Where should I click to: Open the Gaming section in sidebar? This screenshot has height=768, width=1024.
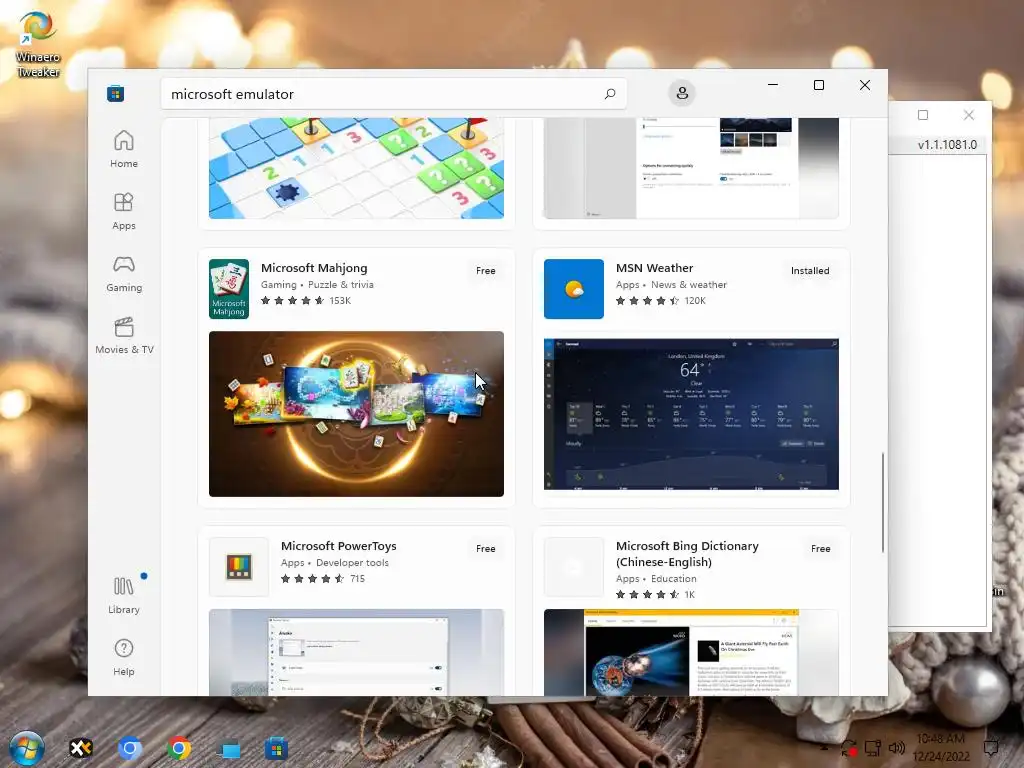click(x=124, y=274)
